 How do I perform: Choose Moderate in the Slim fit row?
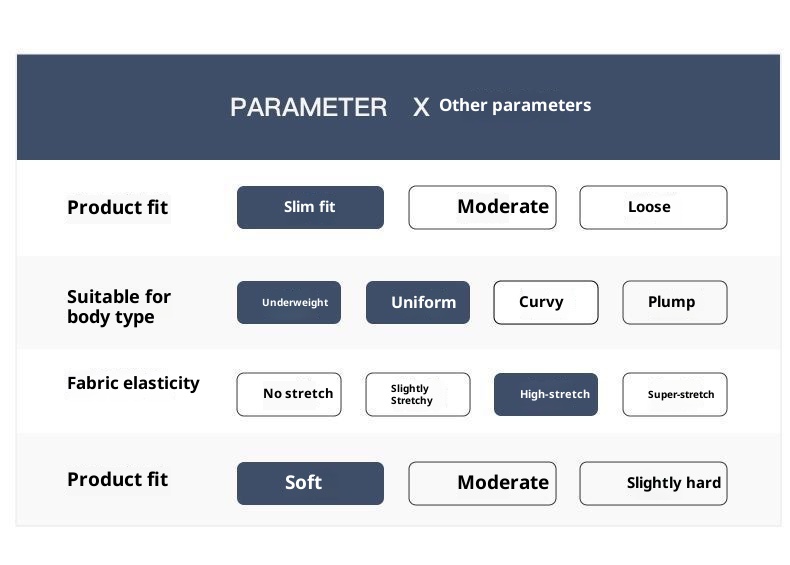pos(482,207)
